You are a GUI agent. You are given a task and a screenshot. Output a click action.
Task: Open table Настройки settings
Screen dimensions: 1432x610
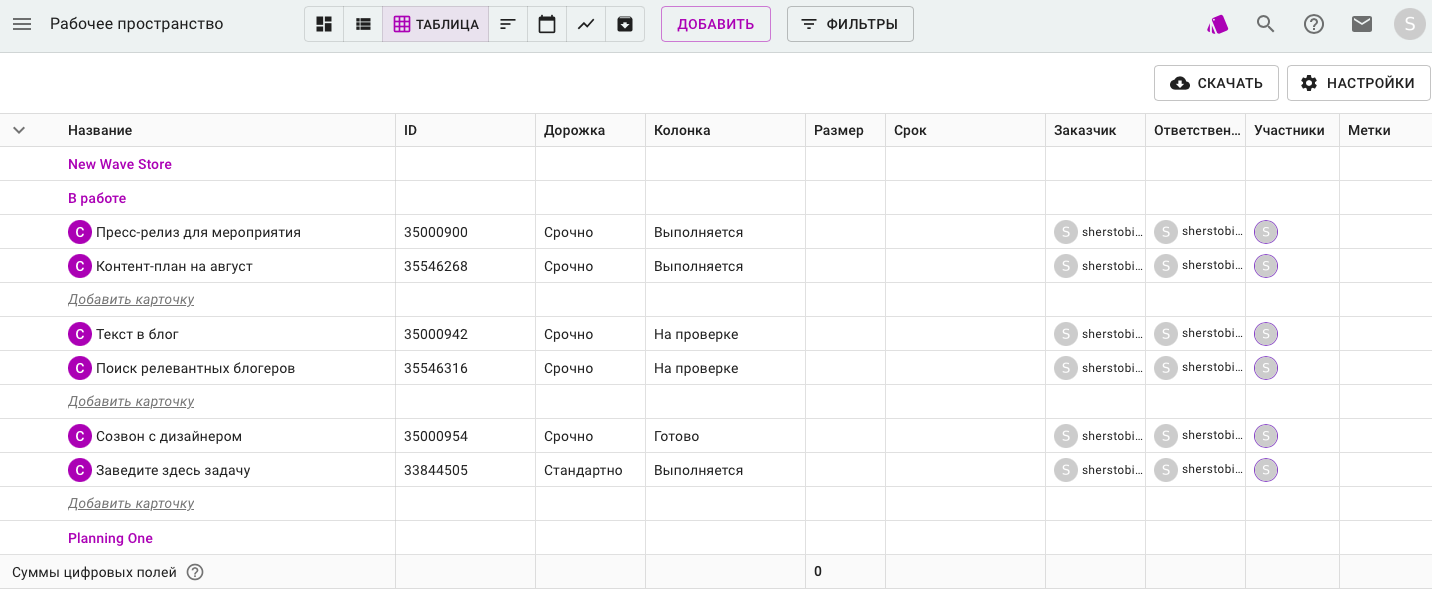coord(1358,83)
